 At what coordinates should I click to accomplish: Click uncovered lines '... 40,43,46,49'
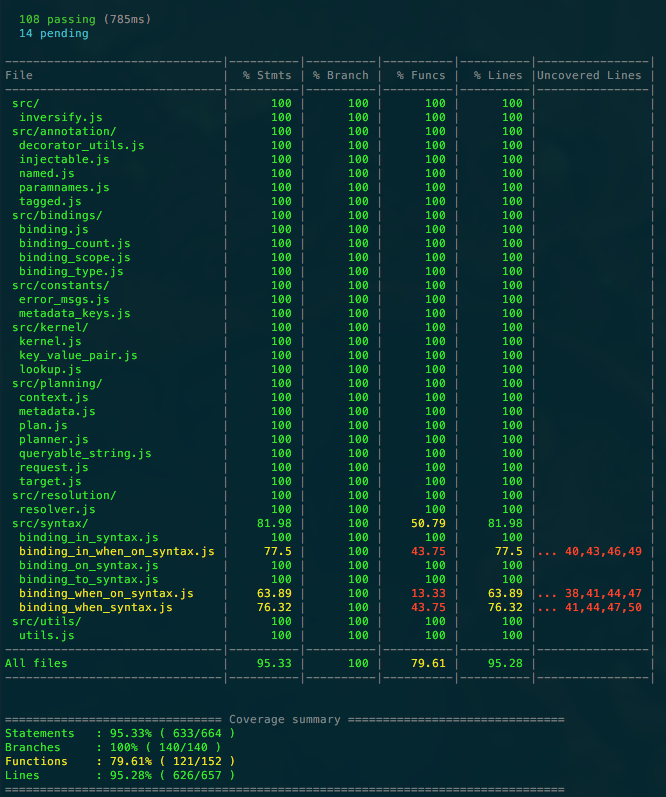pos(590,551)
